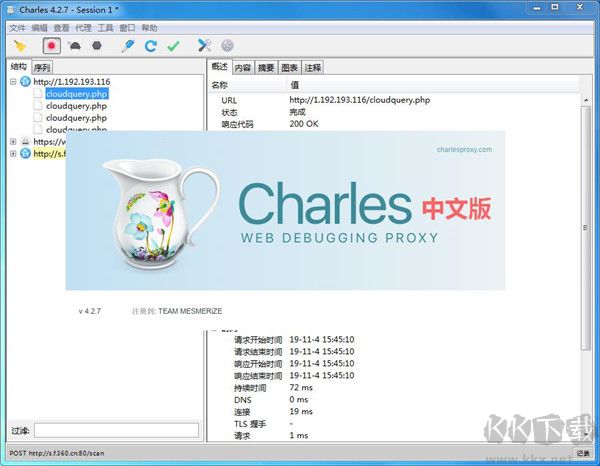Click the 持续时间 value 72 ms
This screenshot has width=600, height=466.
(301, 388)
